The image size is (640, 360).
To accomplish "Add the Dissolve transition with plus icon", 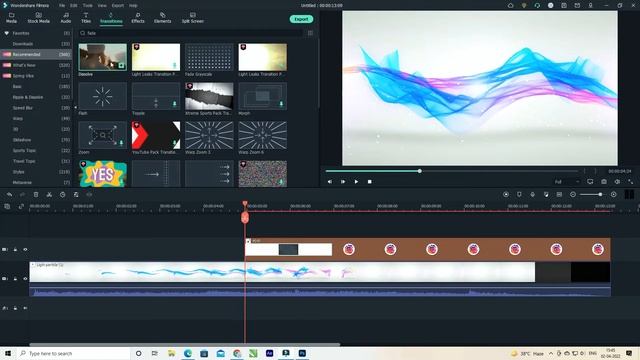I will pos(121,65).
